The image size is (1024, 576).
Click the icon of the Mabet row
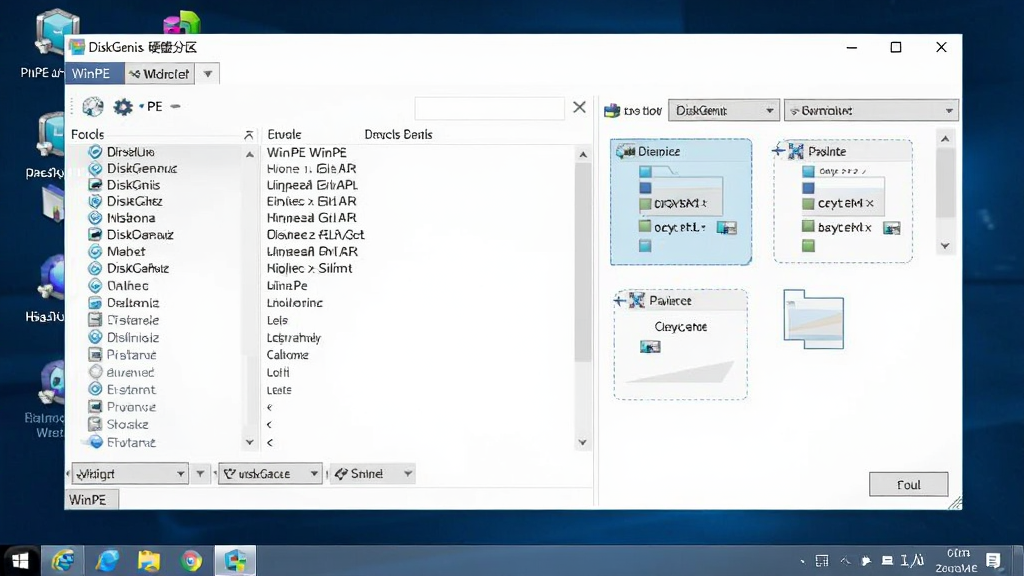click(95, 251)
